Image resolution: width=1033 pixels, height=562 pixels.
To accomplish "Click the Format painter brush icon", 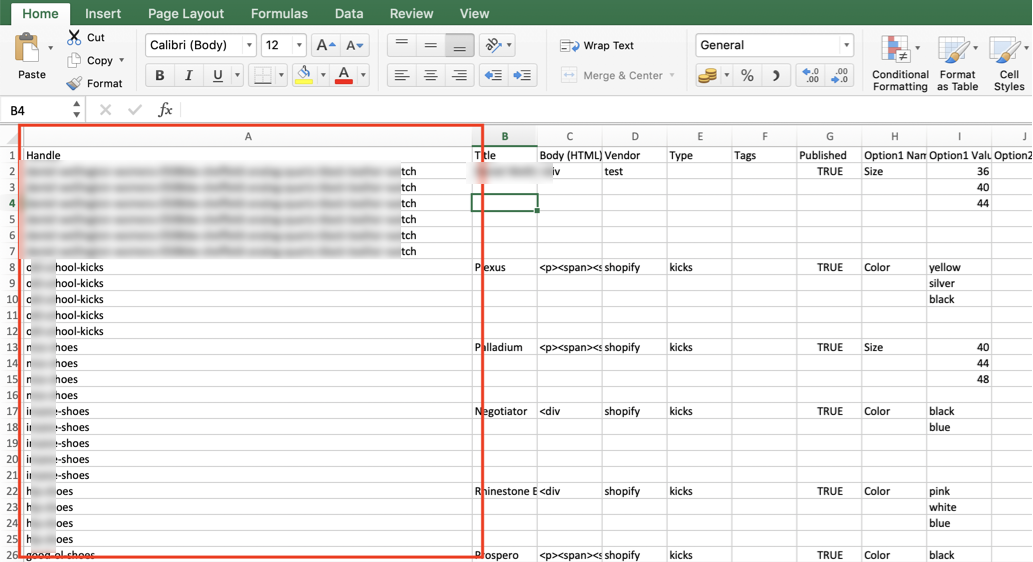I will 74,83.
